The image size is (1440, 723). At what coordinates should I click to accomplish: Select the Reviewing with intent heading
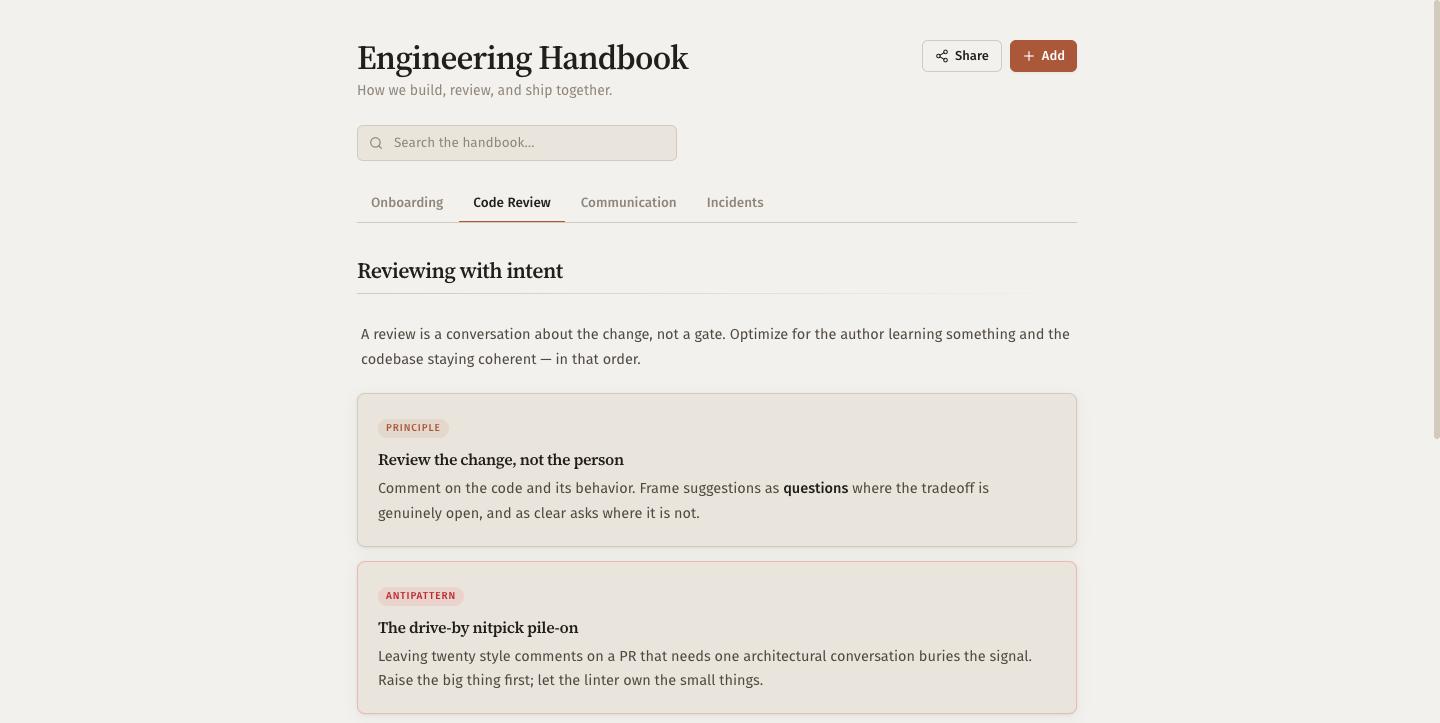pyautogui.click(x=460, y=271)
